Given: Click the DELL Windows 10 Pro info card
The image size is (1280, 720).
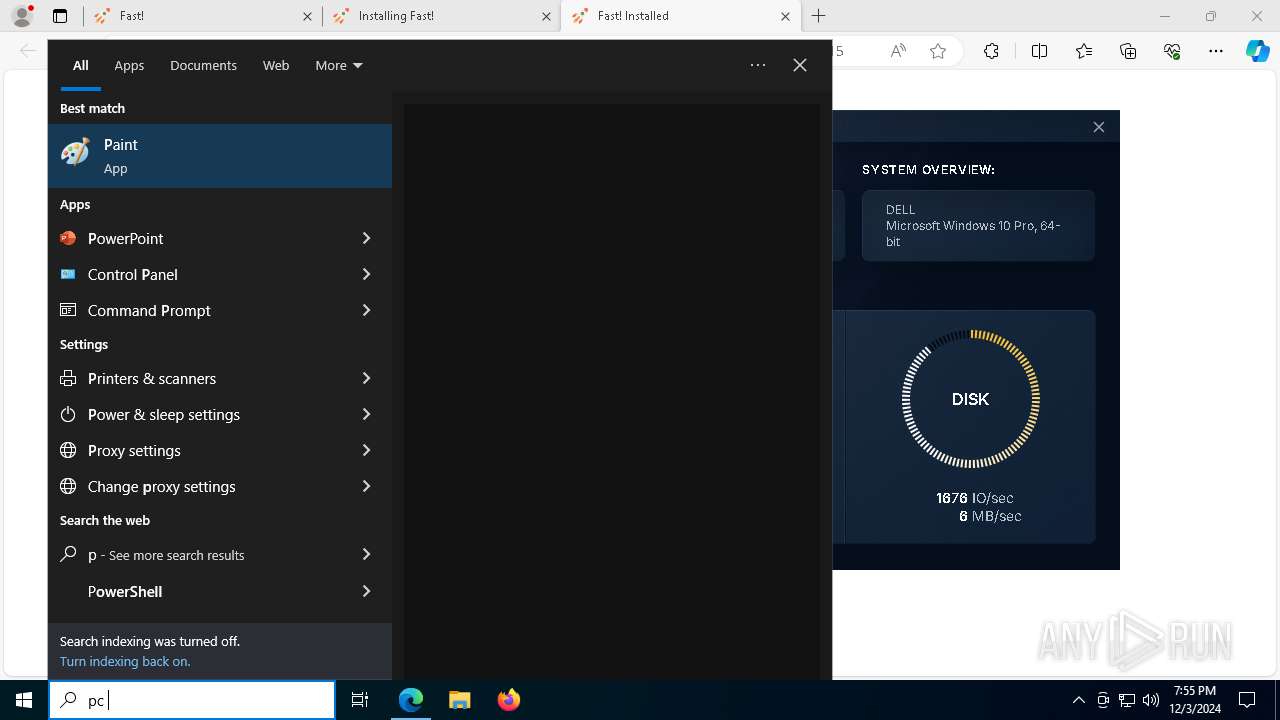Looking at the screenshot, I should click(x=978, y=226).
